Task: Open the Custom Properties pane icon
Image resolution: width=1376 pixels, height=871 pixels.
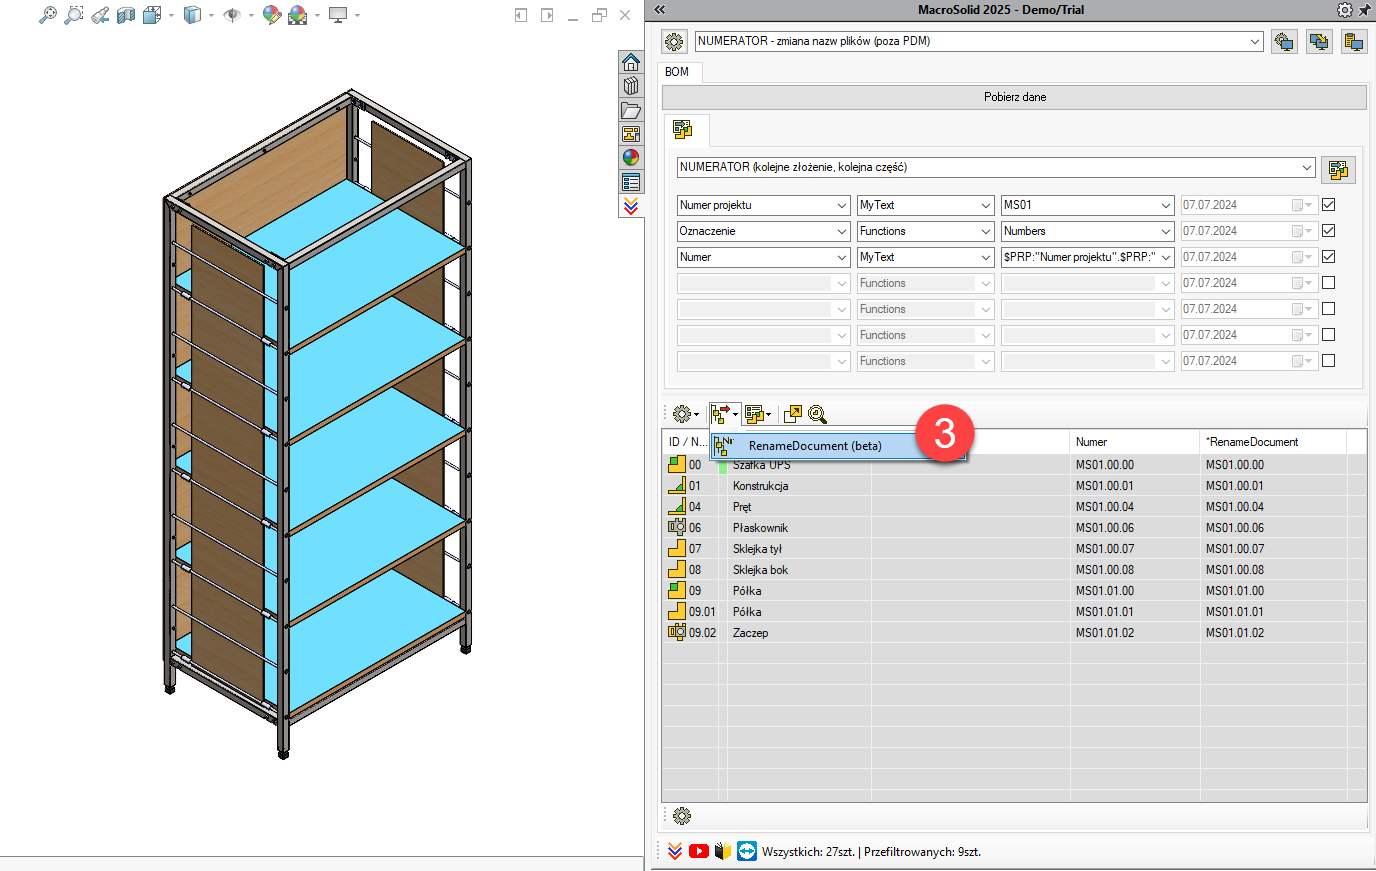Action: coord(631,182)
